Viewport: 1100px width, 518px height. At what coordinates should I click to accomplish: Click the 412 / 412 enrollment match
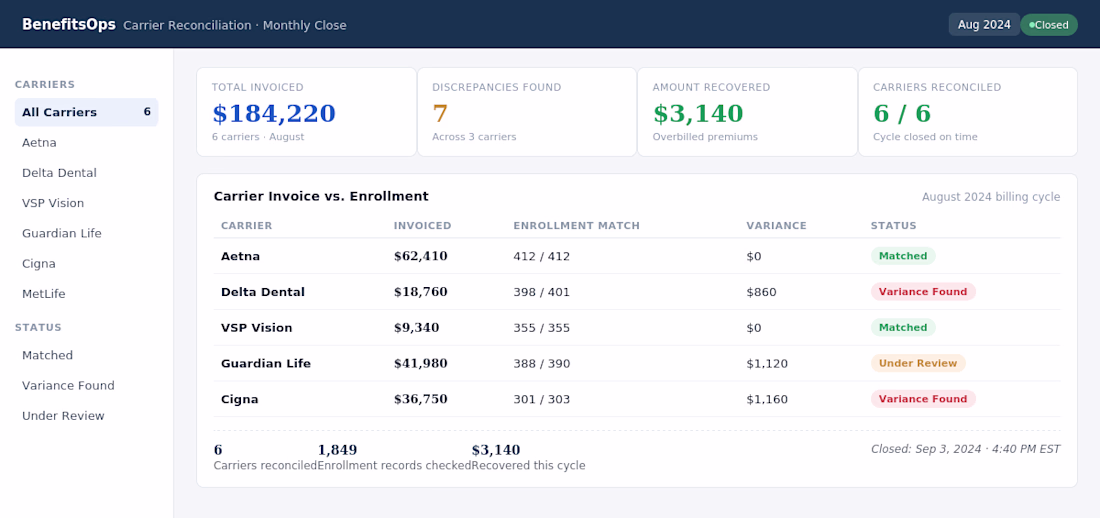pyautogui.click(x=542, y=256)
